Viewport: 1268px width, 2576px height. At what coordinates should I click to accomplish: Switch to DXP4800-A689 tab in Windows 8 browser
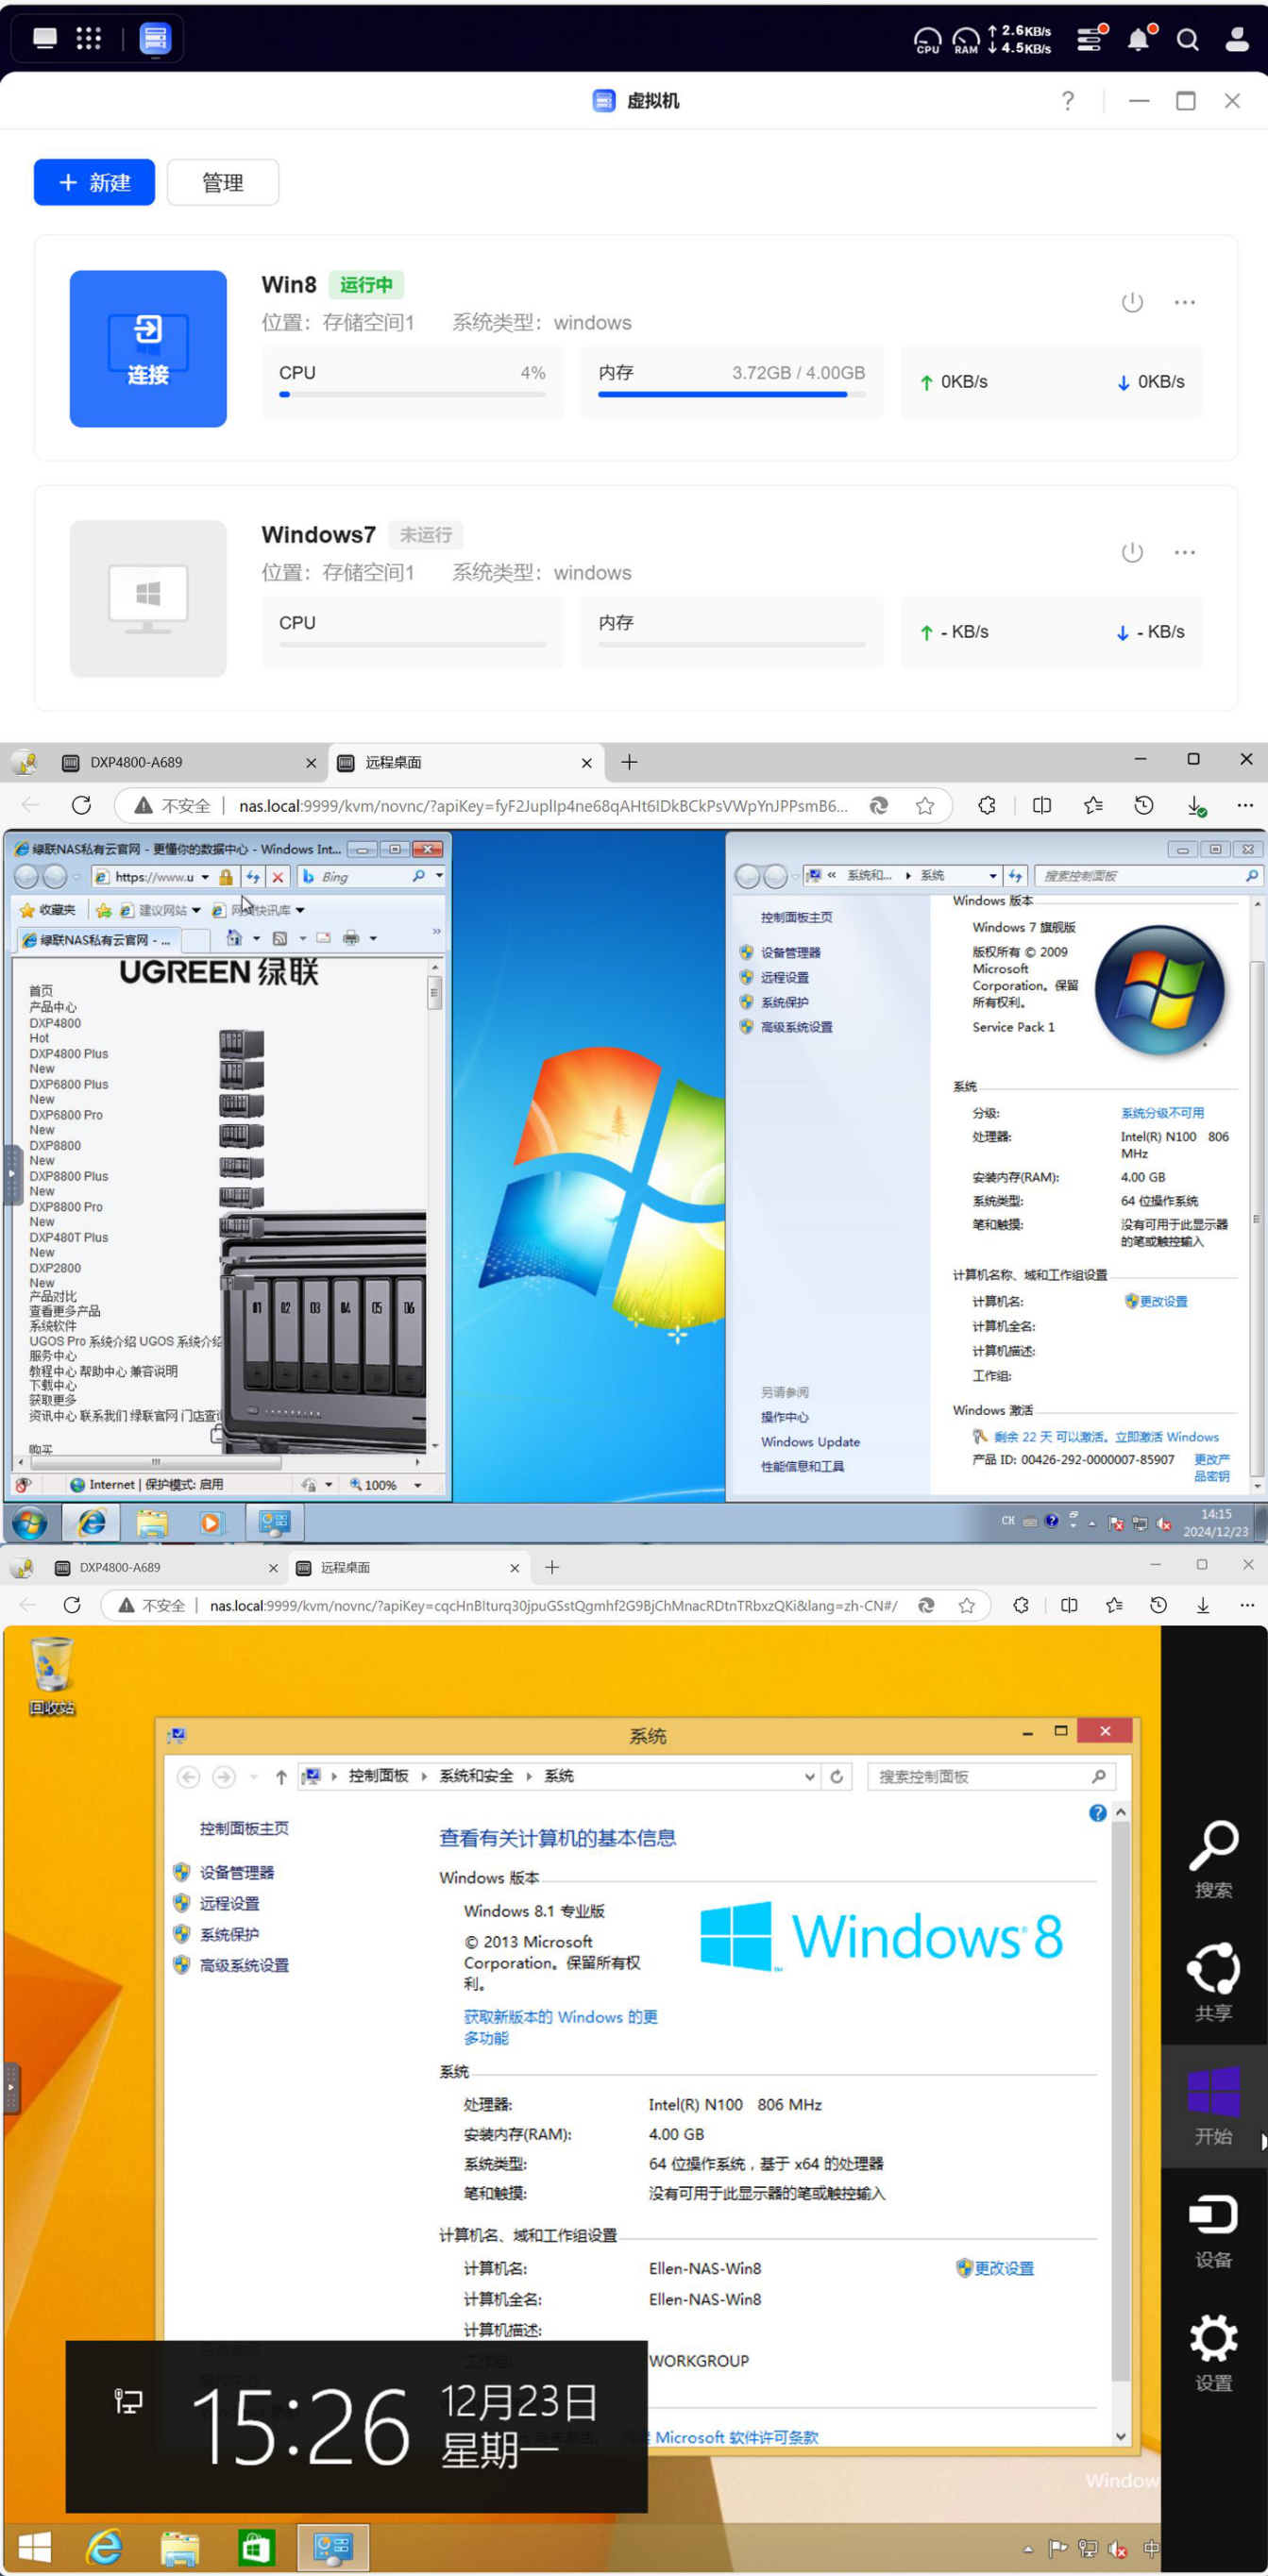[x=165, y=1567]
